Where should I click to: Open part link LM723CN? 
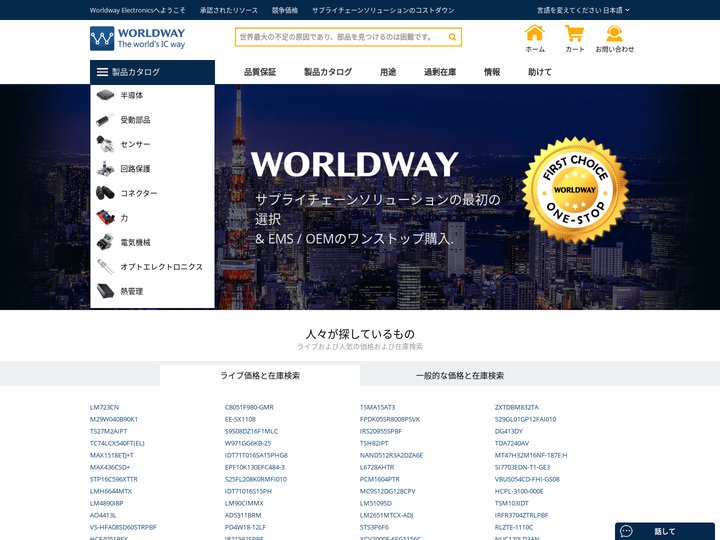pos(104,407)
